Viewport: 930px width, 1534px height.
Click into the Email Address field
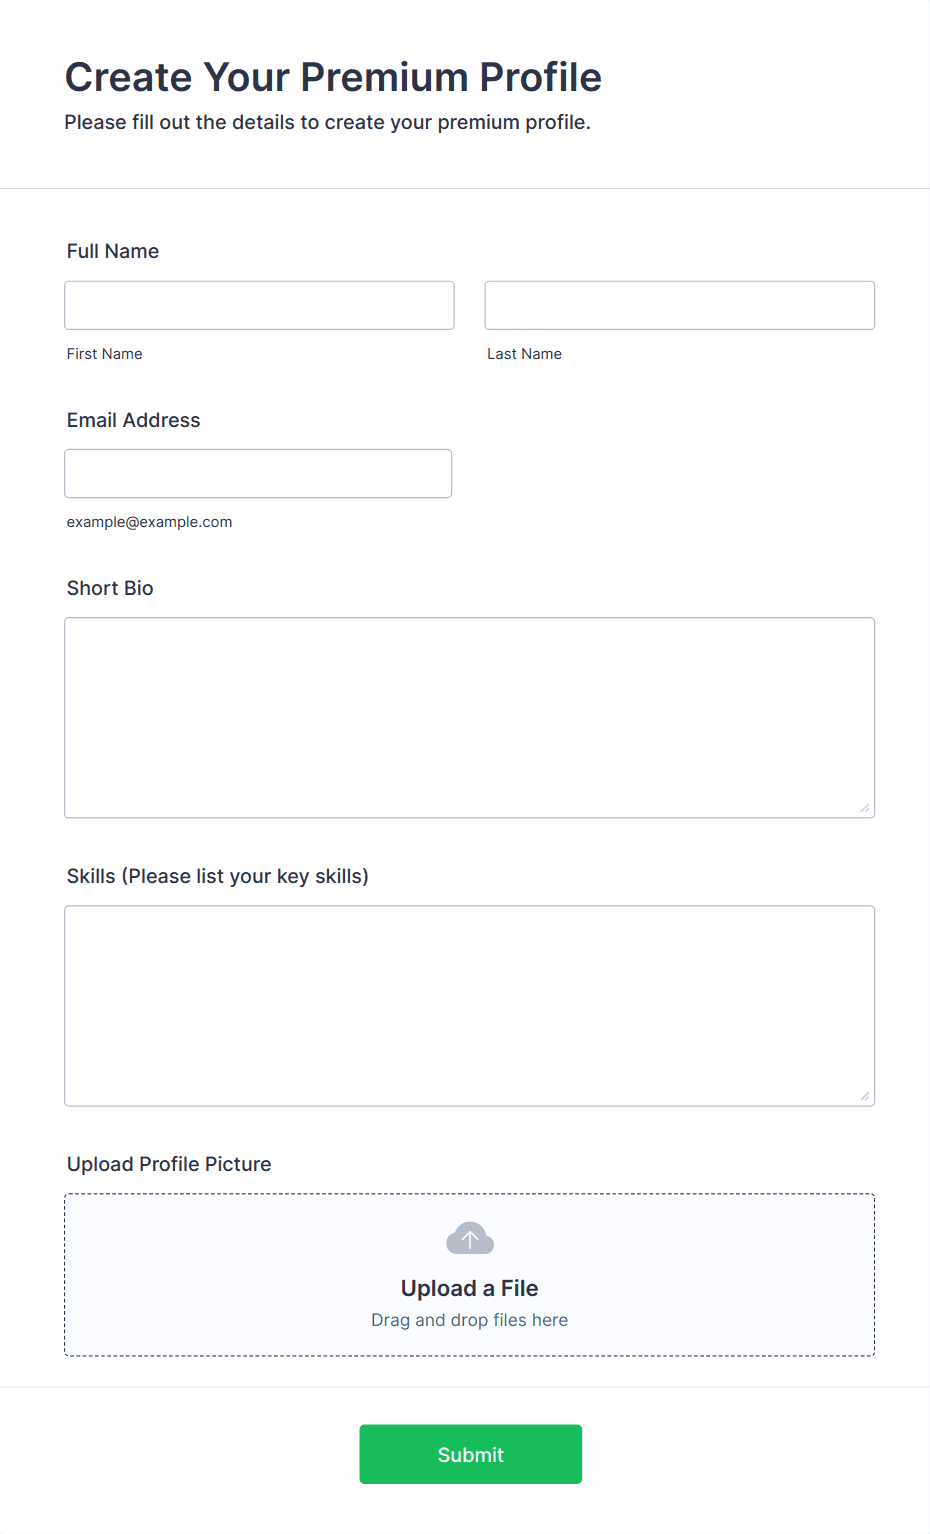[x=258, y=473]
